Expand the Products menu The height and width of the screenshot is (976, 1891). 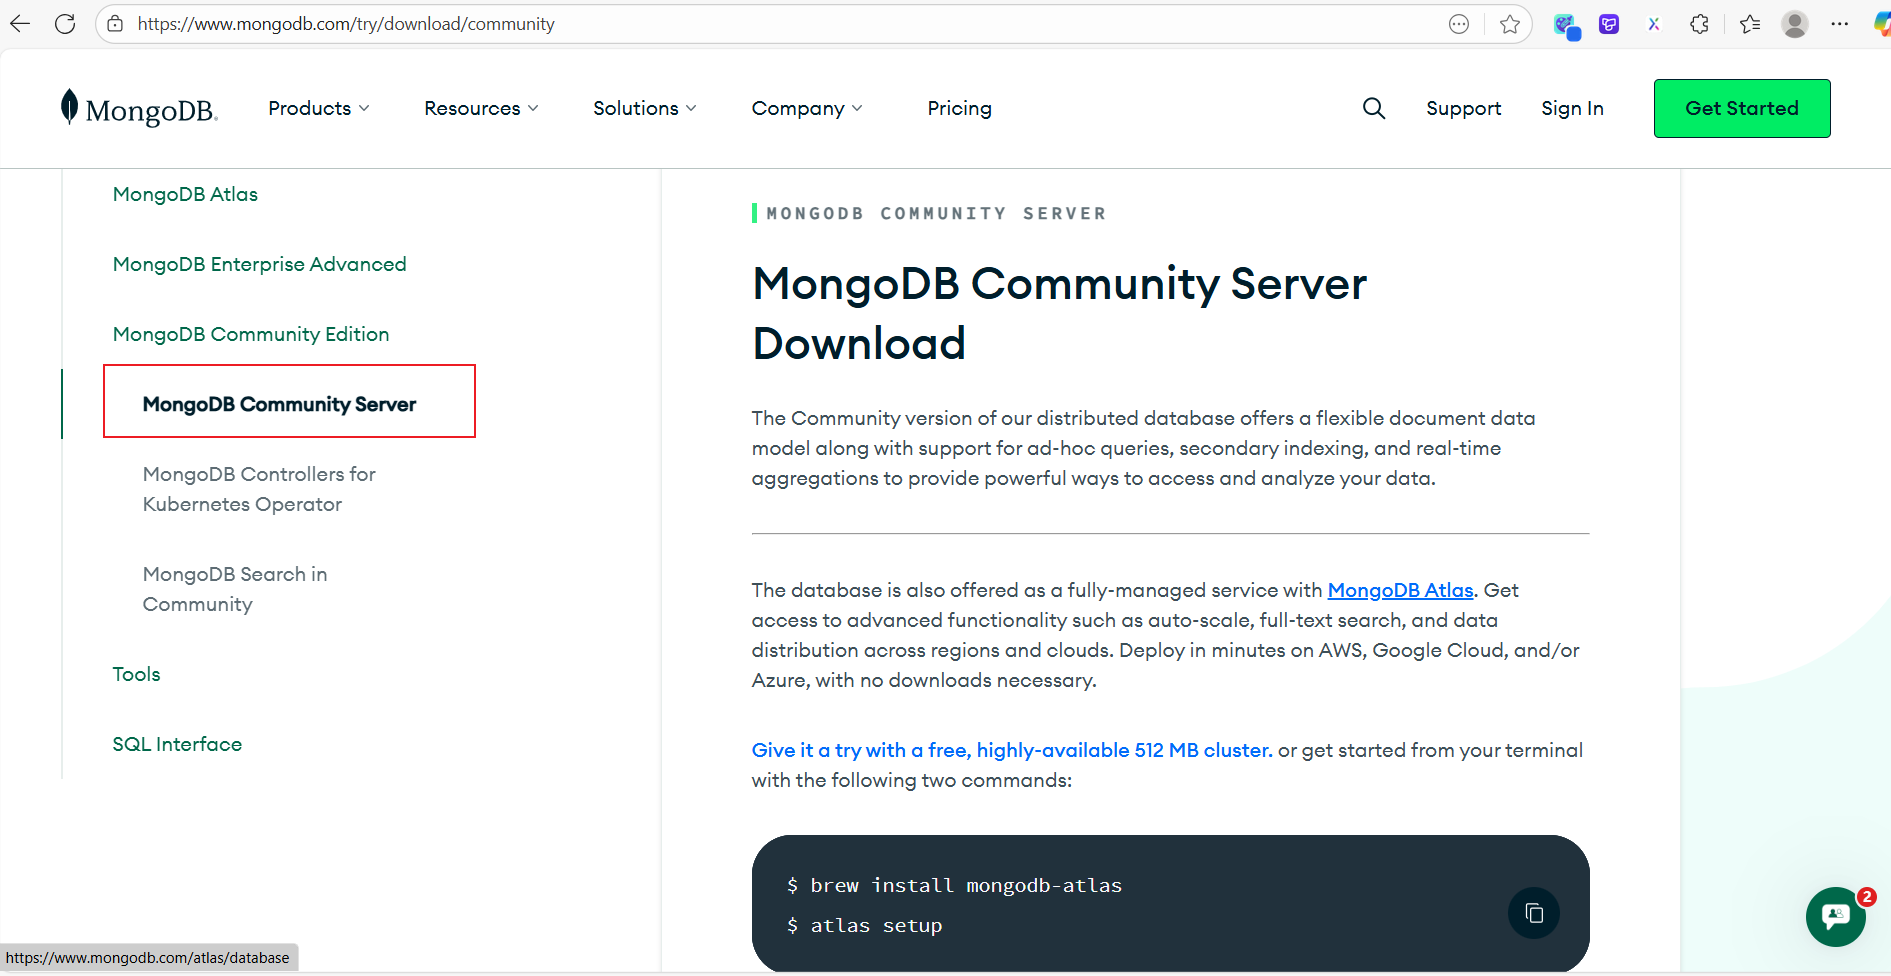[319, 108]
